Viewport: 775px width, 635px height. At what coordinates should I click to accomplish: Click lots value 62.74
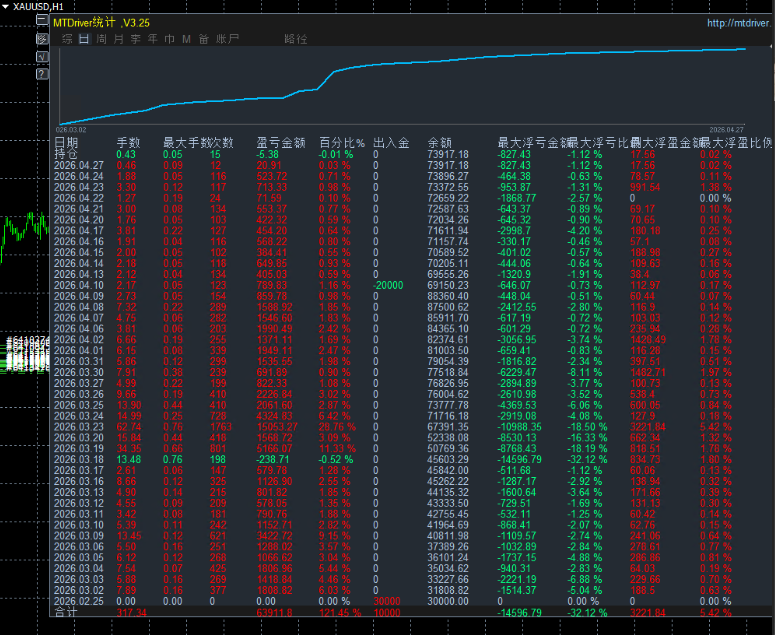(129, 426)
